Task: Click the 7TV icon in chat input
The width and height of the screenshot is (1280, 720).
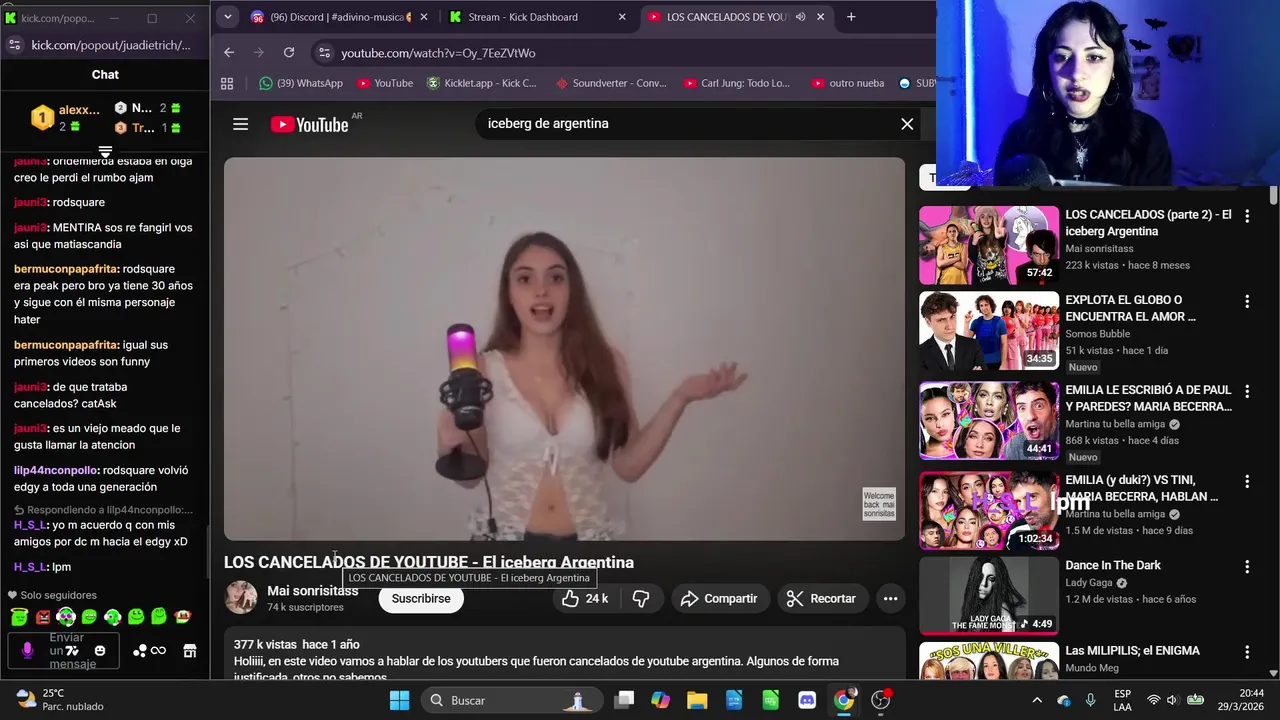Action: click(x=72, y=651)
